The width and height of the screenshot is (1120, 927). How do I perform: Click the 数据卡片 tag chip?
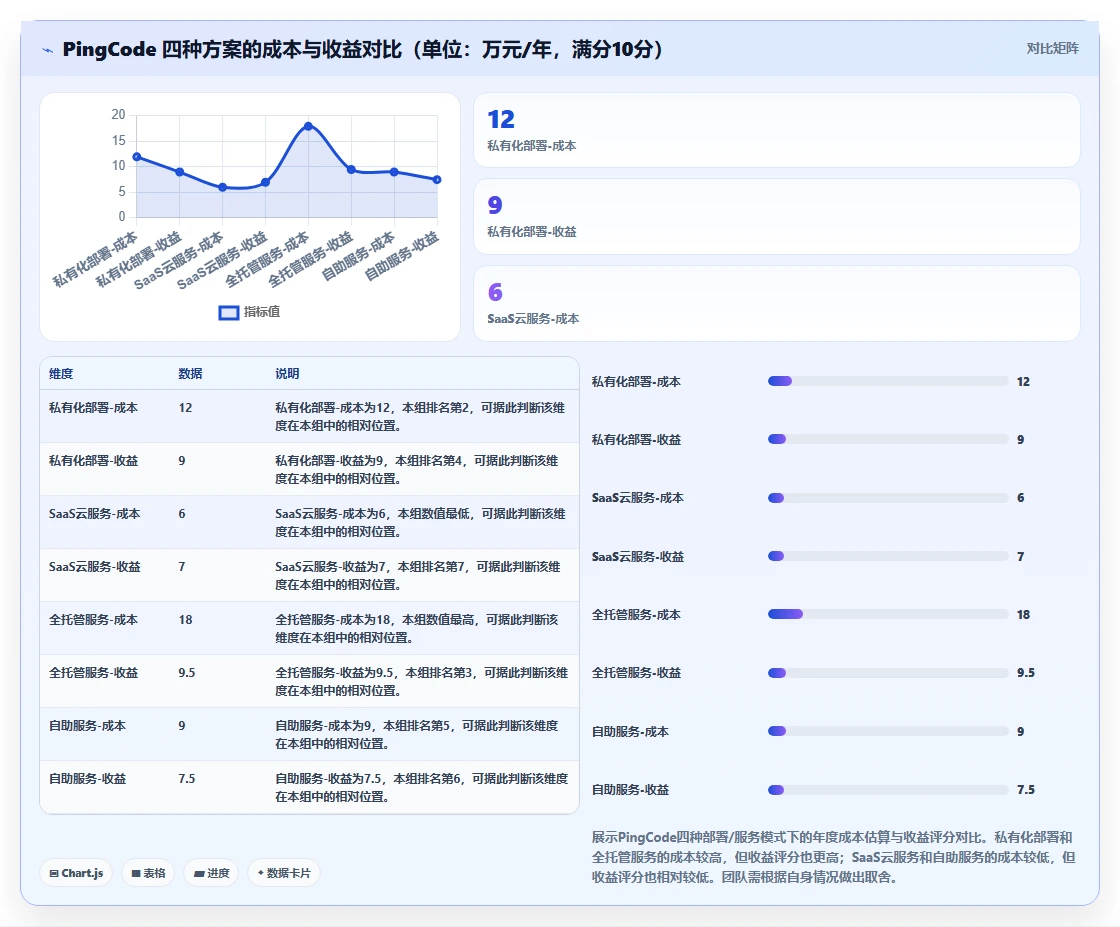[284, 873]
